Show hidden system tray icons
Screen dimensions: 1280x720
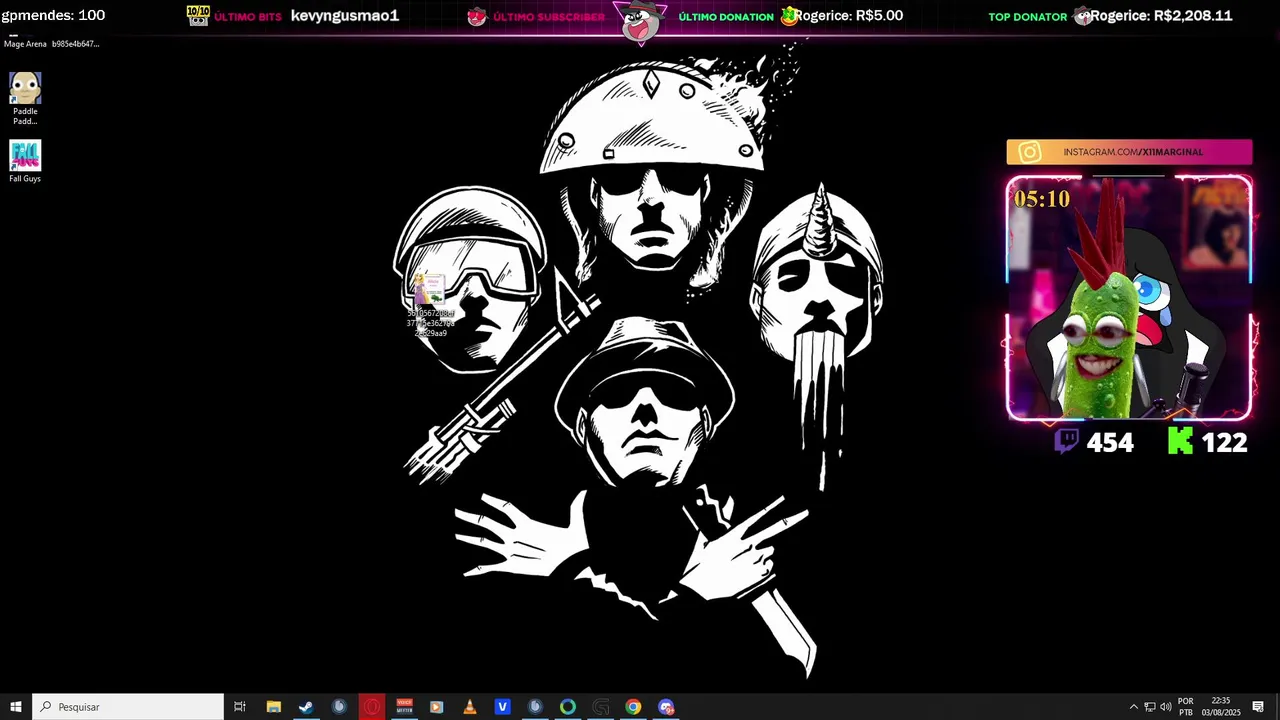pos(1133,707)
